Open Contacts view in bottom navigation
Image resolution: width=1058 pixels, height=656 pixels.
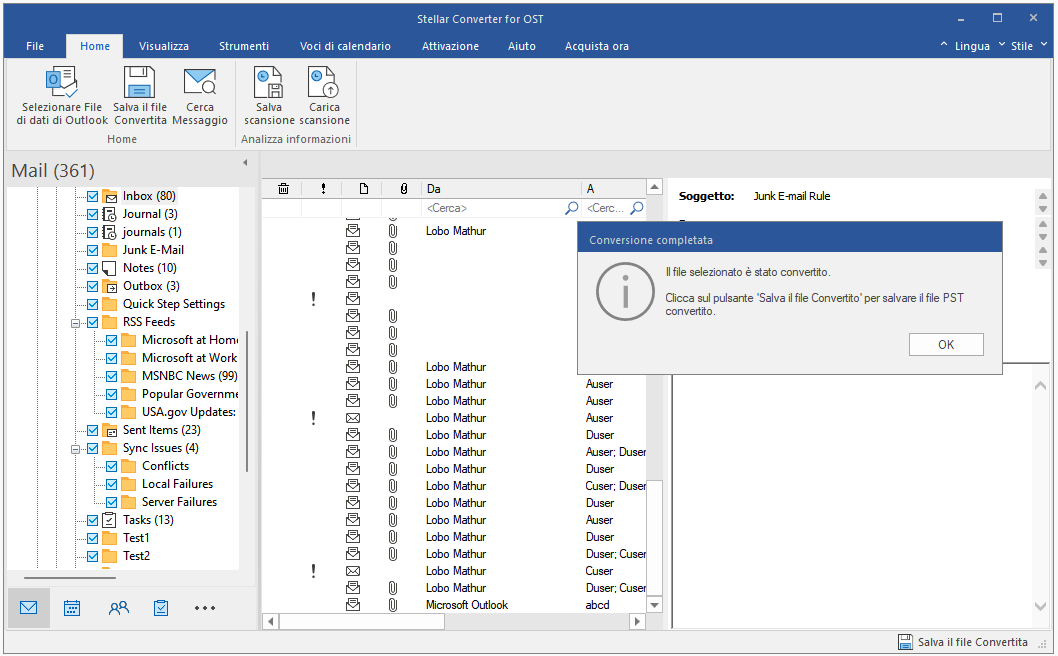click(119, 608)
